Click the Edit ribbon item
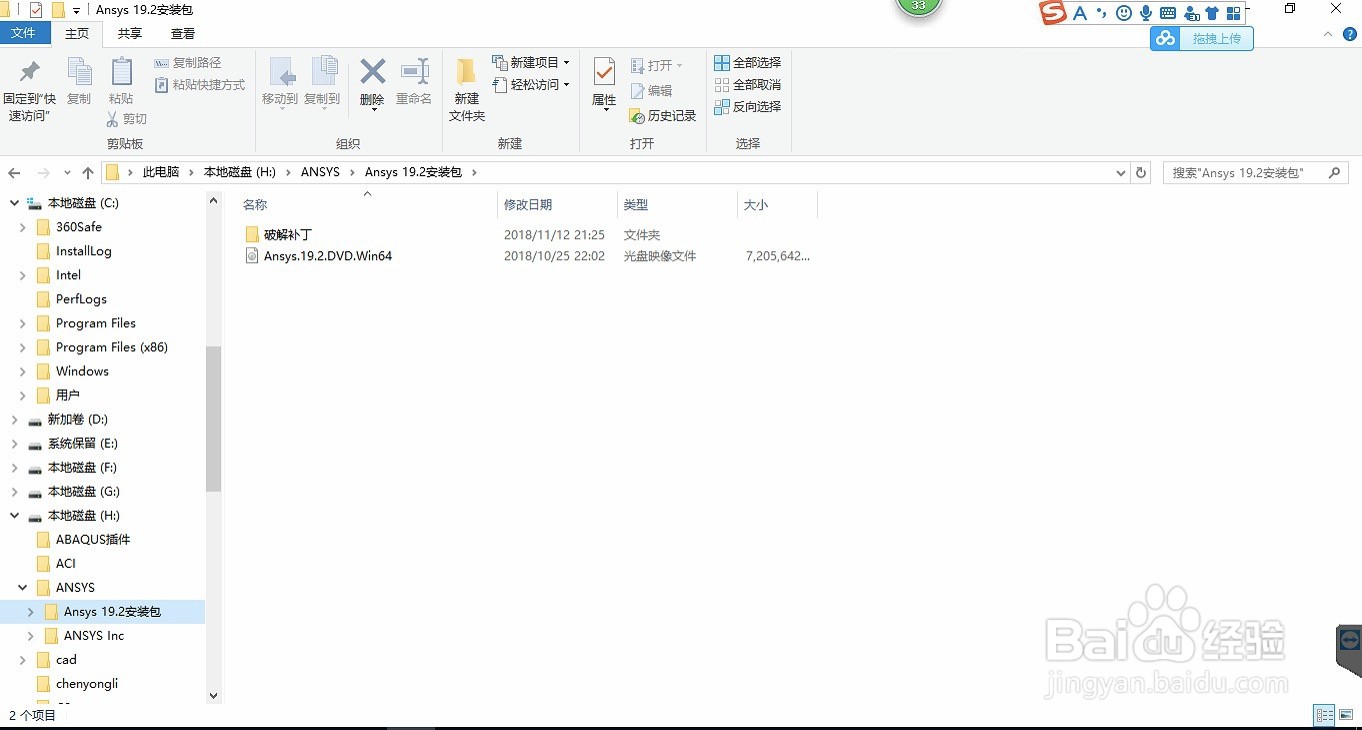Image resolution: width=1362 pixels, height=730 pixels. (651, 91)
